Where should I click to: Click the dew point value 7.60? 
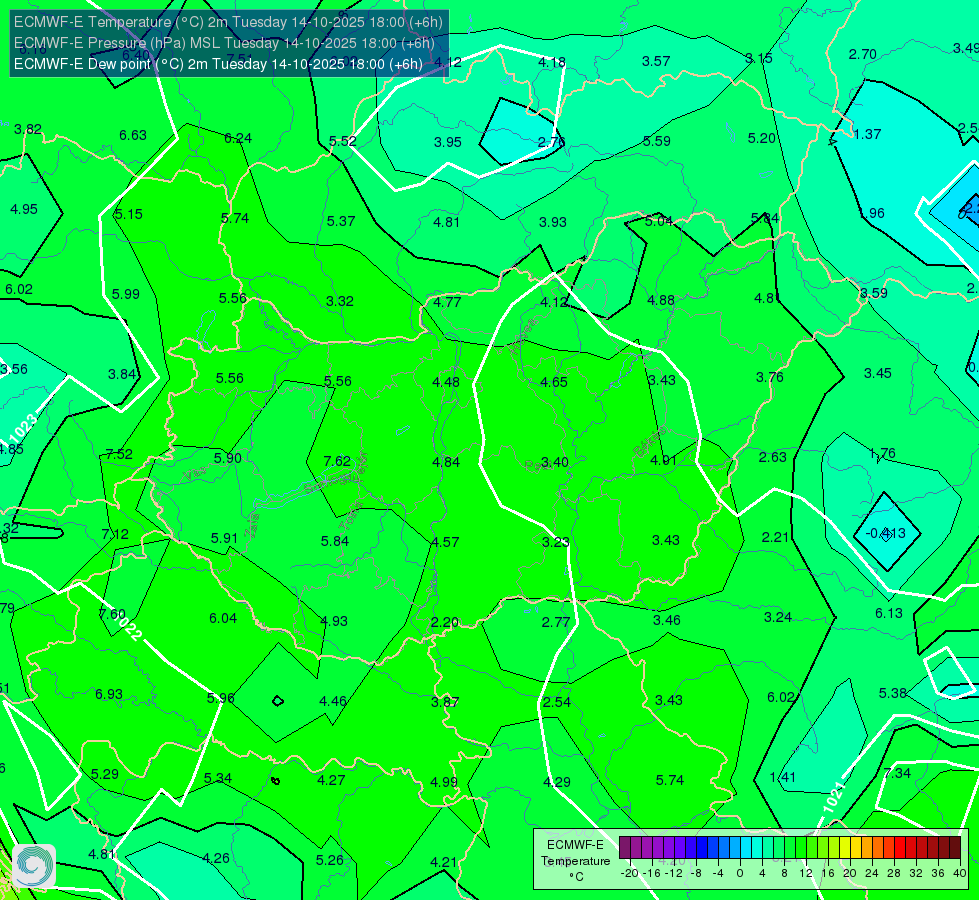112,614
